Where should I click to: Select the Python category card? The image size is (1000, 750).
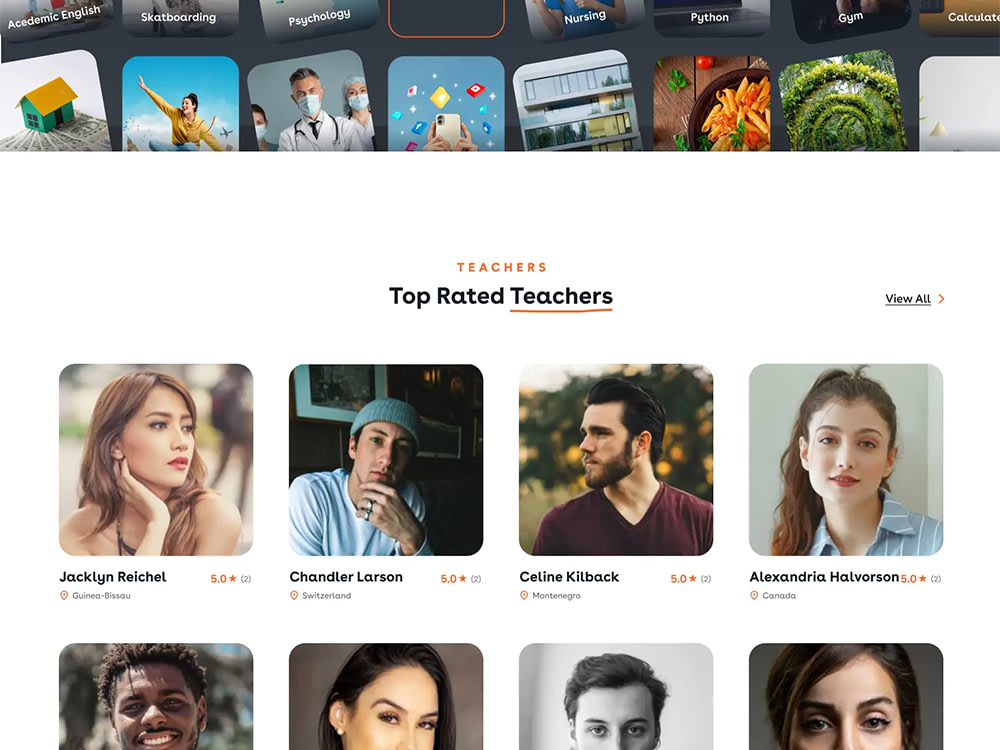(x=712, y=17)
